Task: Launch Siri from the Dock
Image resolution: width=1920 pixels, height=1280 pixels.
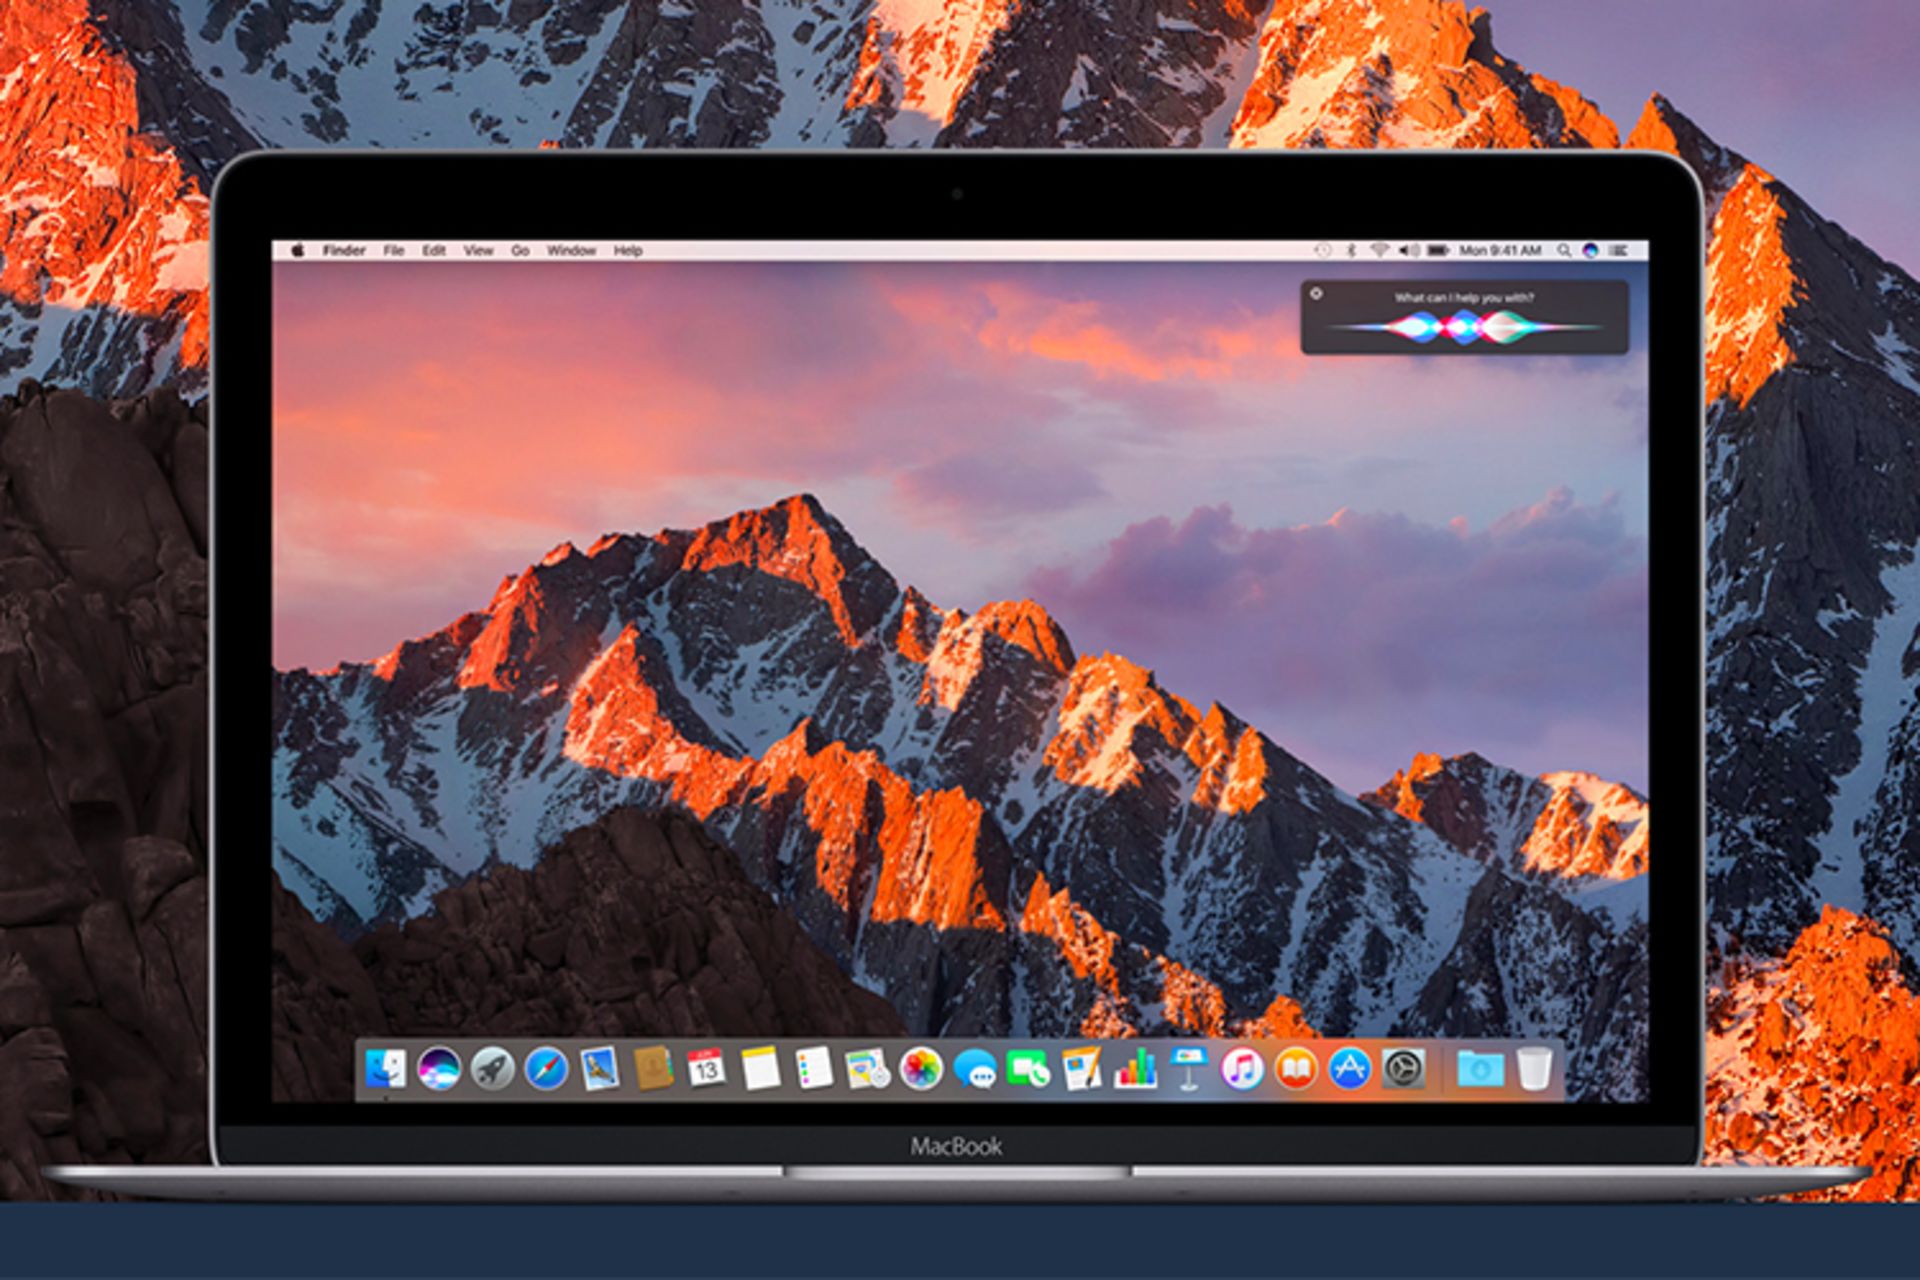Action: click(x=439, y=1069)
